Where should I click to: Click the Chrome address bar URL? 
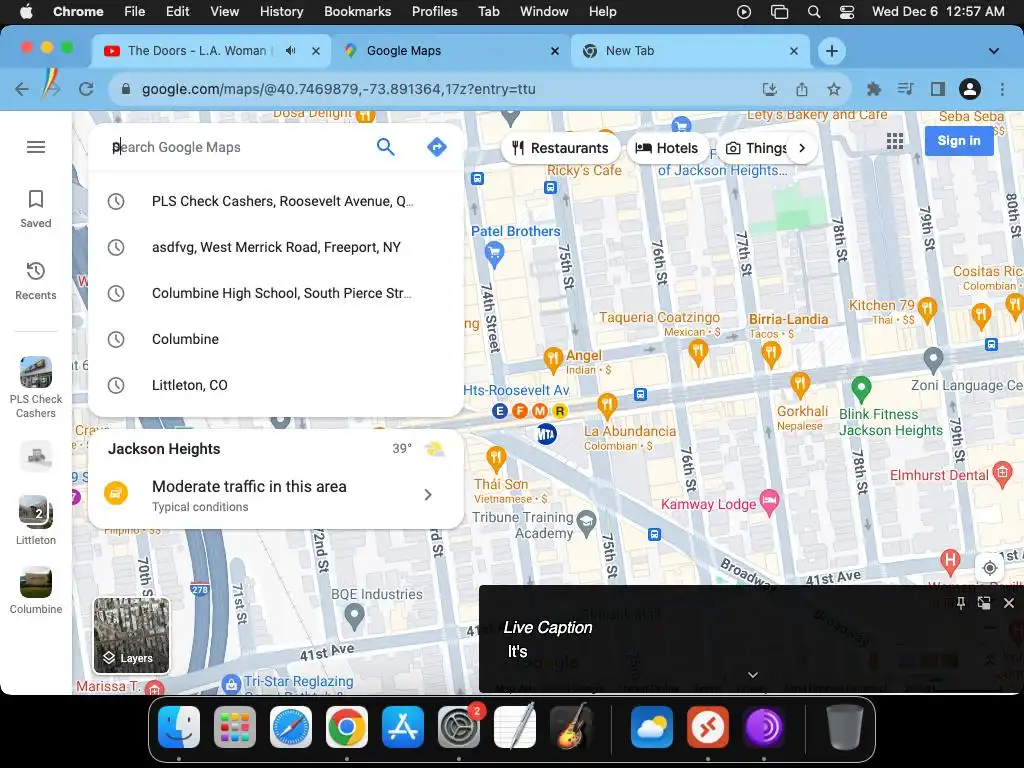pyautogui.click(x=338, y=89)
